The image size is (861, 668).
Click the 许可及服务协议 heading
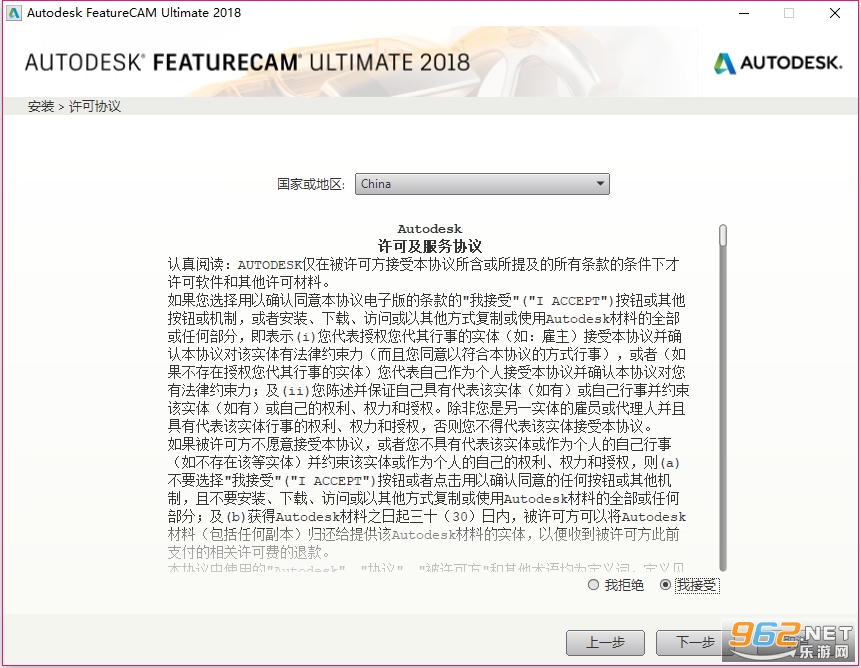tap(430, 246)
